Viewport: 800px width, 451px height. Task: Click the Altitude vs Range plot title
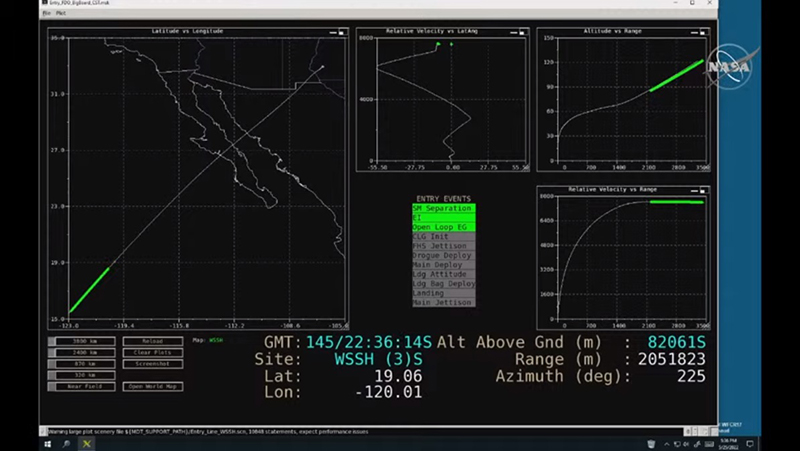pos(612,31)
